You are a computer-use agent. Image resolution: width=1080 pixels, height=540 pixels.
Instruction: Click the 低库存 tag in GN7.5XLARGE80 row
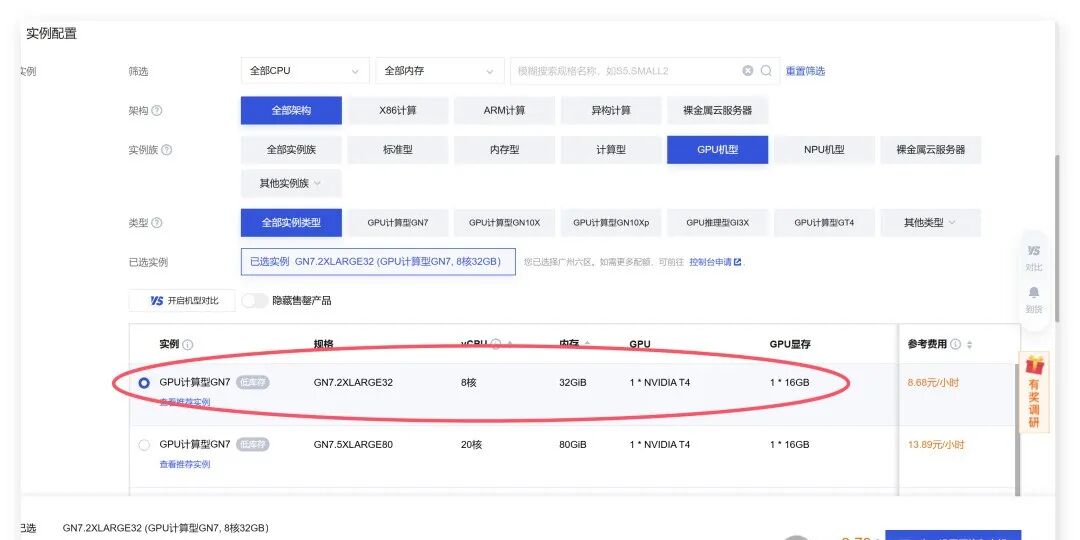253,444
